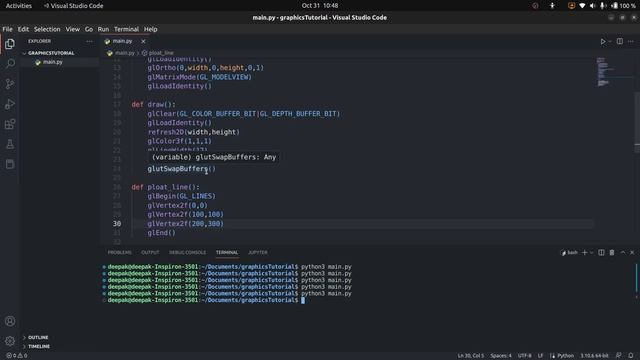The width and height of the screenshot is (640, 360).
Task: Change end of line sequence LF
Action: (x=540, y=356)
